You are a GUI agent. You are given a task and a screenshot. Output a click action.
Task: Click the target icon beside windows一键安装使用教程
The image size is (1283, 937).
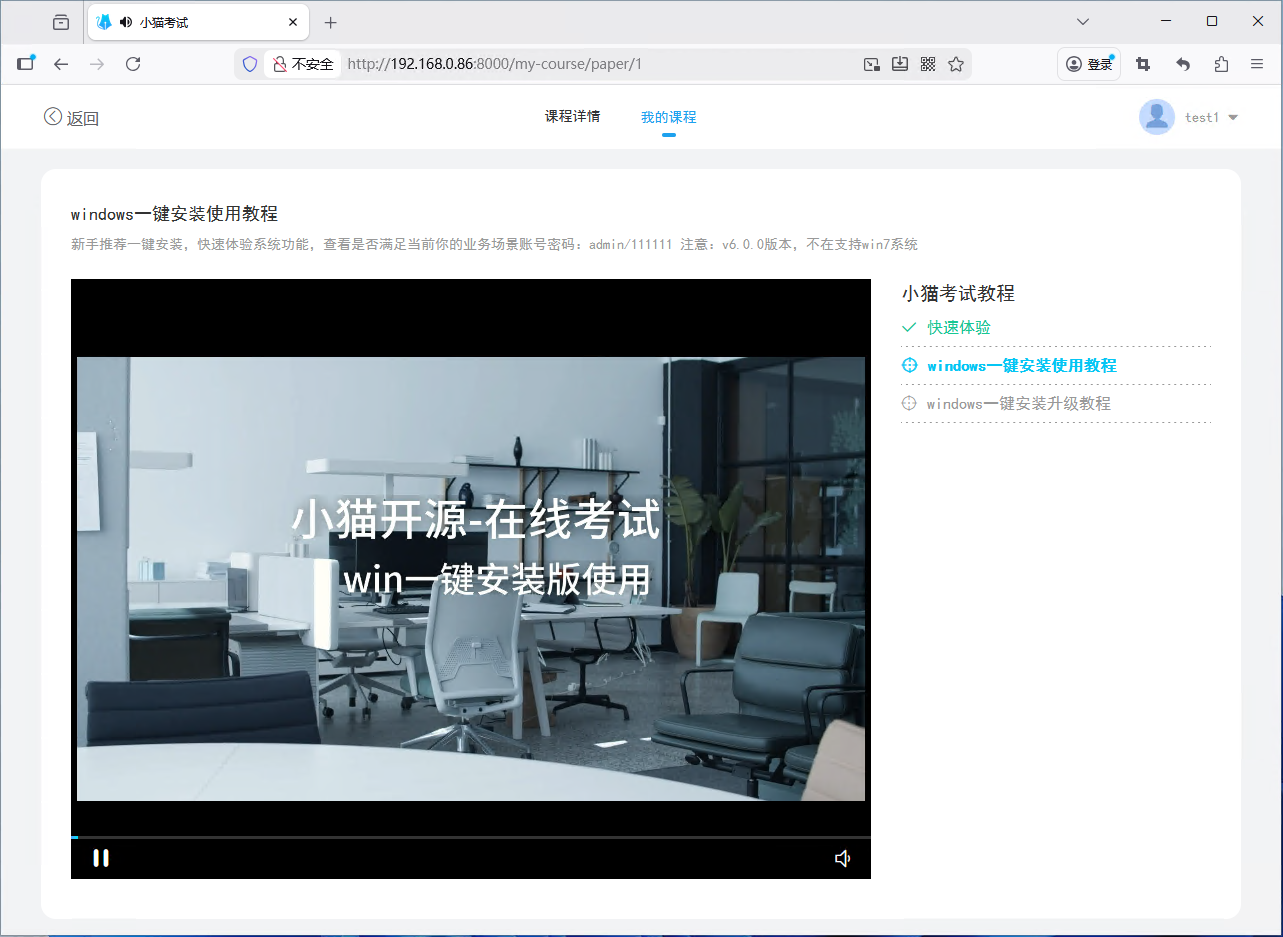[x=909, y=366]
